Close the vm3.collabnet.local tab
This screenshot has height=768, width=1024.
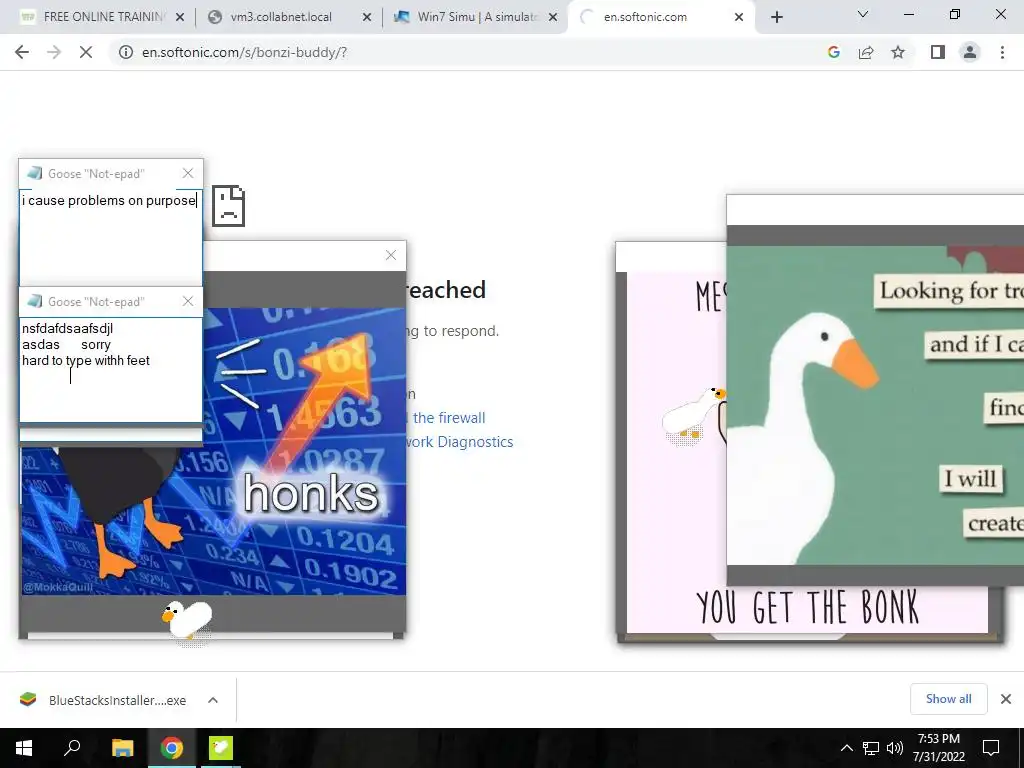(367, 17)
